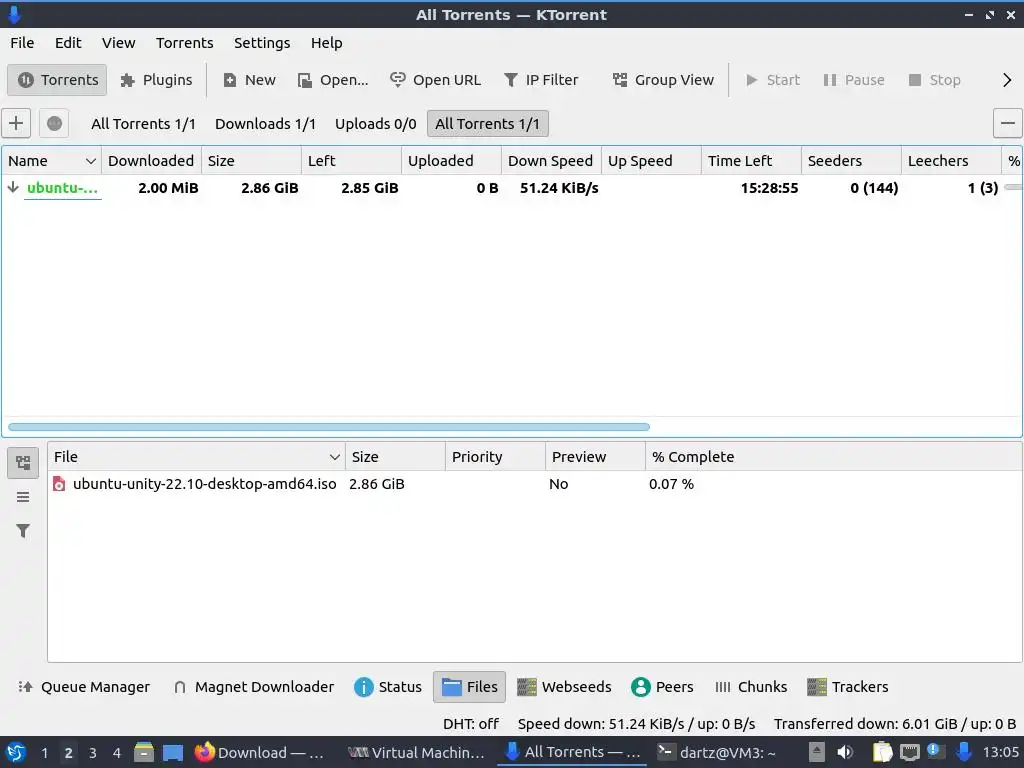Sort by Size column in torrent list
This screenshot has height=768, width=1024.
[251, 161]
